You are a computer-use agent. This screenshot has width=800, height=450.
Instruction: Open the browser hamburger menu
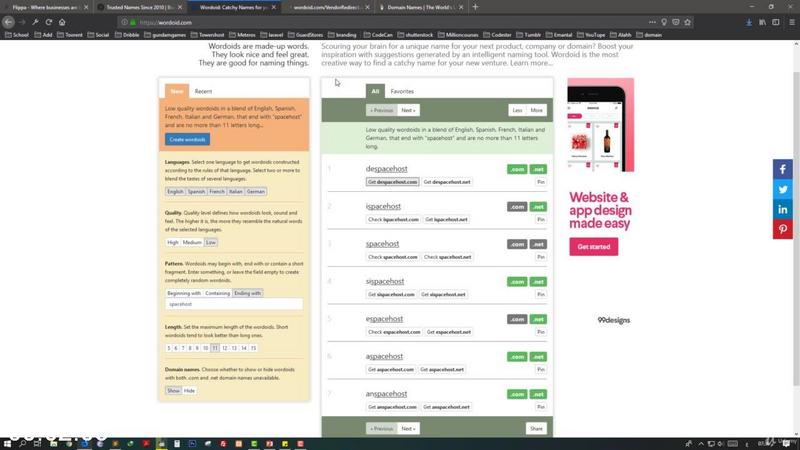point(792,22)
